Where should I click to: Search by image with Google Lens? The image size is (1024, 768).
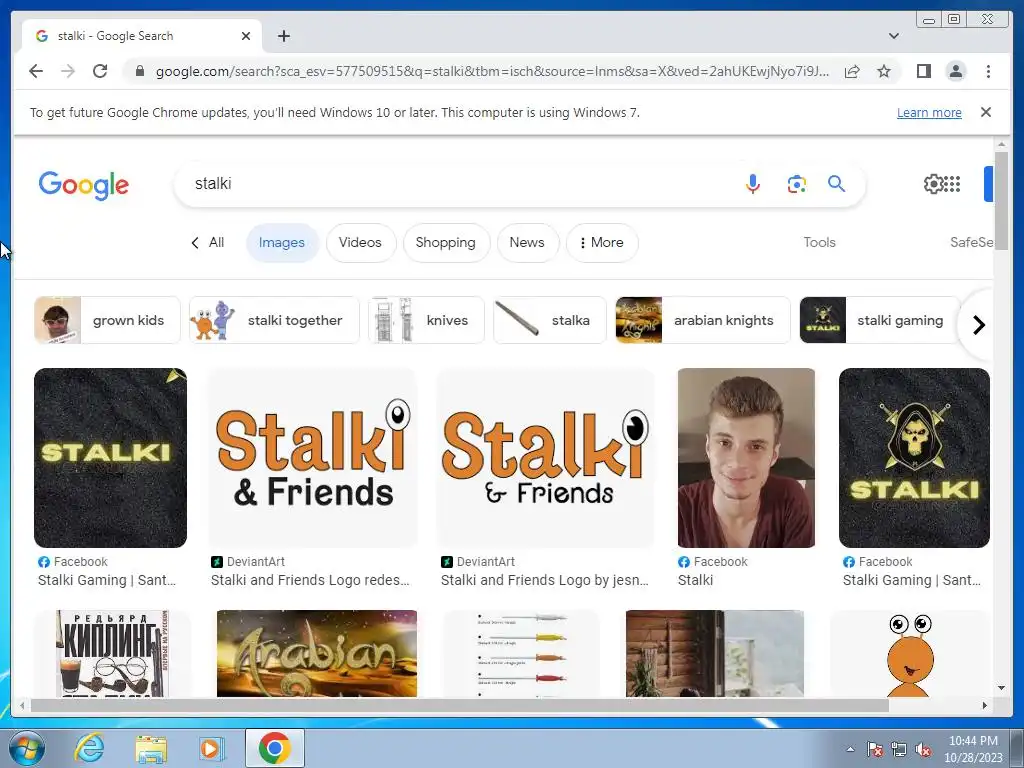pos(796,184)
